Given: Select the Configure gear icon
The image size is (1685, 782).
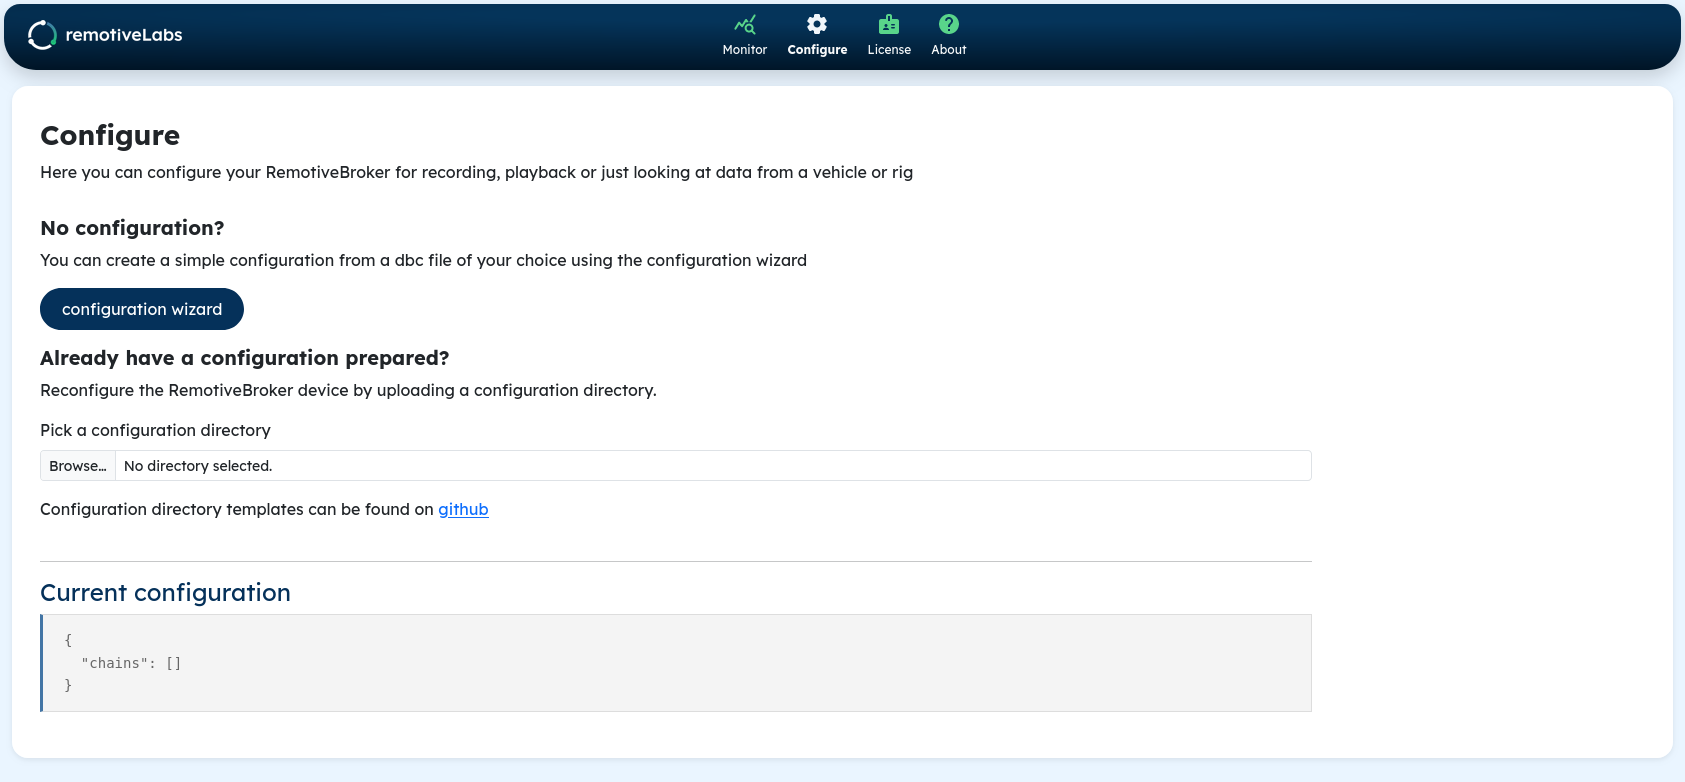Looking at the screenshot, I should (x=817, y=24).
